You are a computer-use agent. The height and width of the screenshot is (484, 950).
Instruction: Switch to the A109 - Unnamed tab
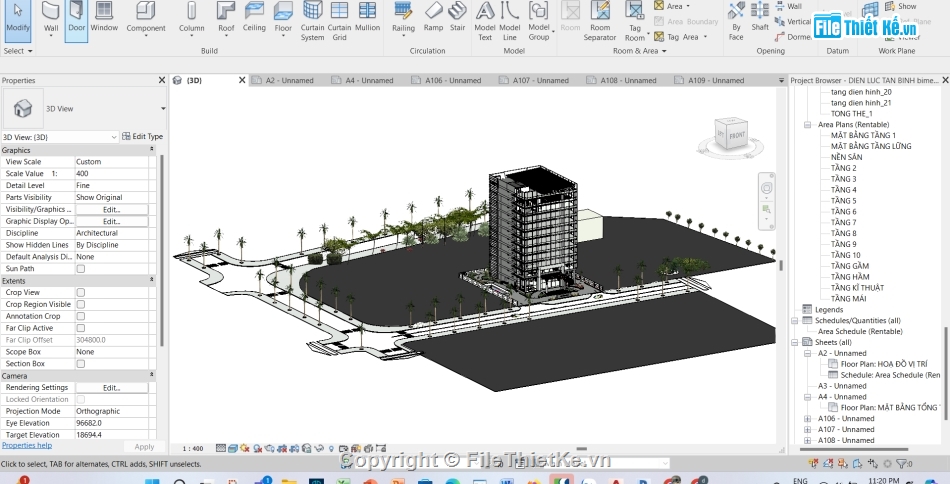(x=716, y=80)
